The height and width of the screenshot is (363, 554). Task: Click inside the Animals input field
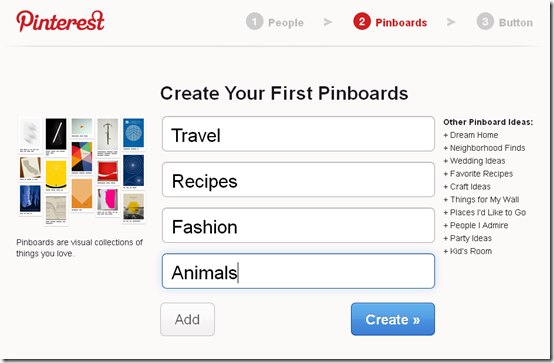[x=298, y=271]
